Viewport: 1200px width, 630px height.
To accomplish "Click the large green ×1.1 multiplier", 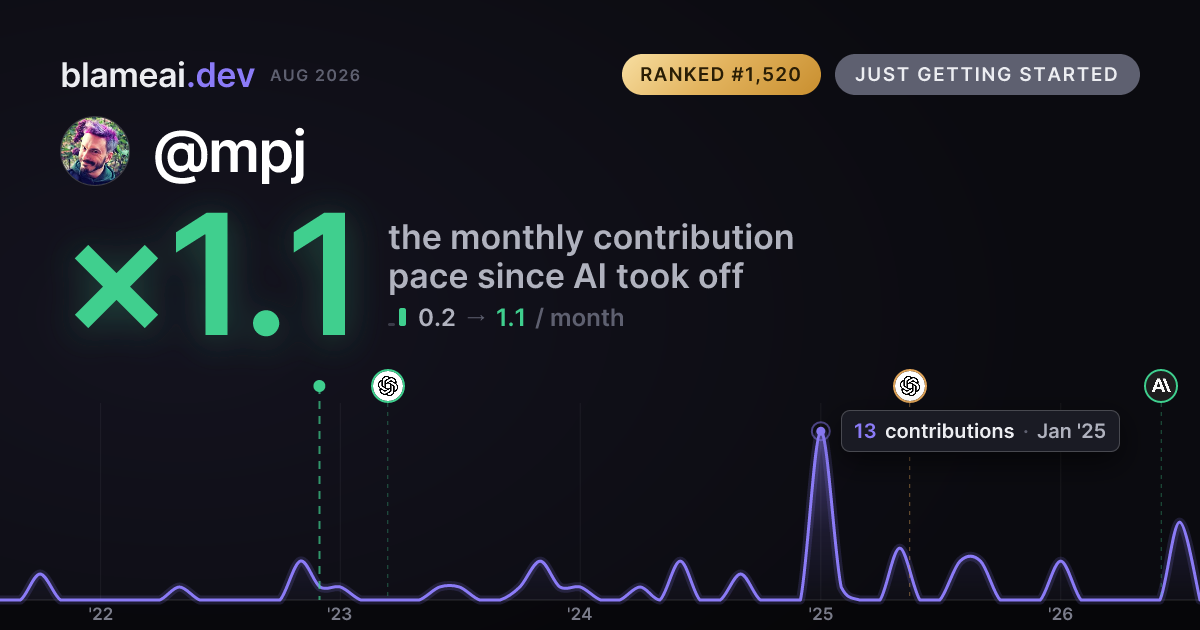I will [213, 277].
